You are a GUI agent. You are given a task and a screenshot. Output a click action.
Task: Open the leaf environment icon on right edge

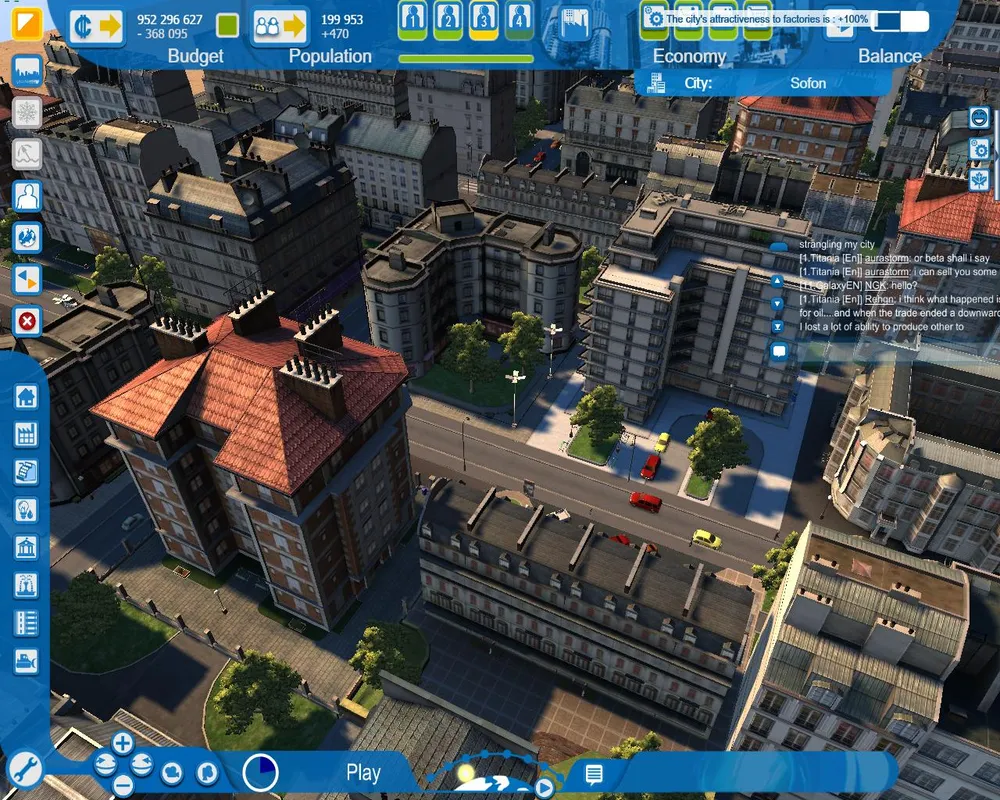[x=980, y=180]
